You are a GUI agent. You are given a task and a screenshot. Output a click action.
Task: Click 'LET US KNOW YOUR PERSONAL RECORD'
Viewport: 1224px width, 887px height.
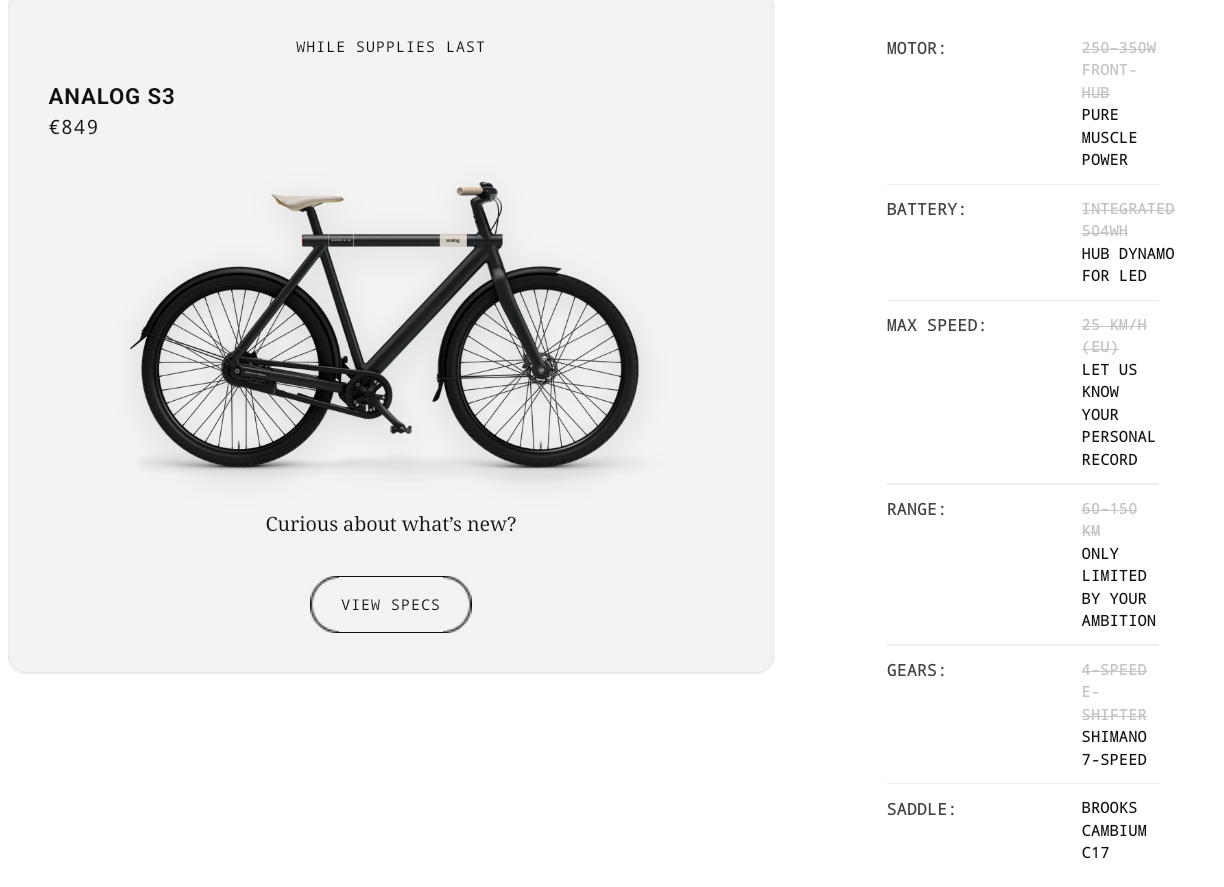[x=1117, y=414]
